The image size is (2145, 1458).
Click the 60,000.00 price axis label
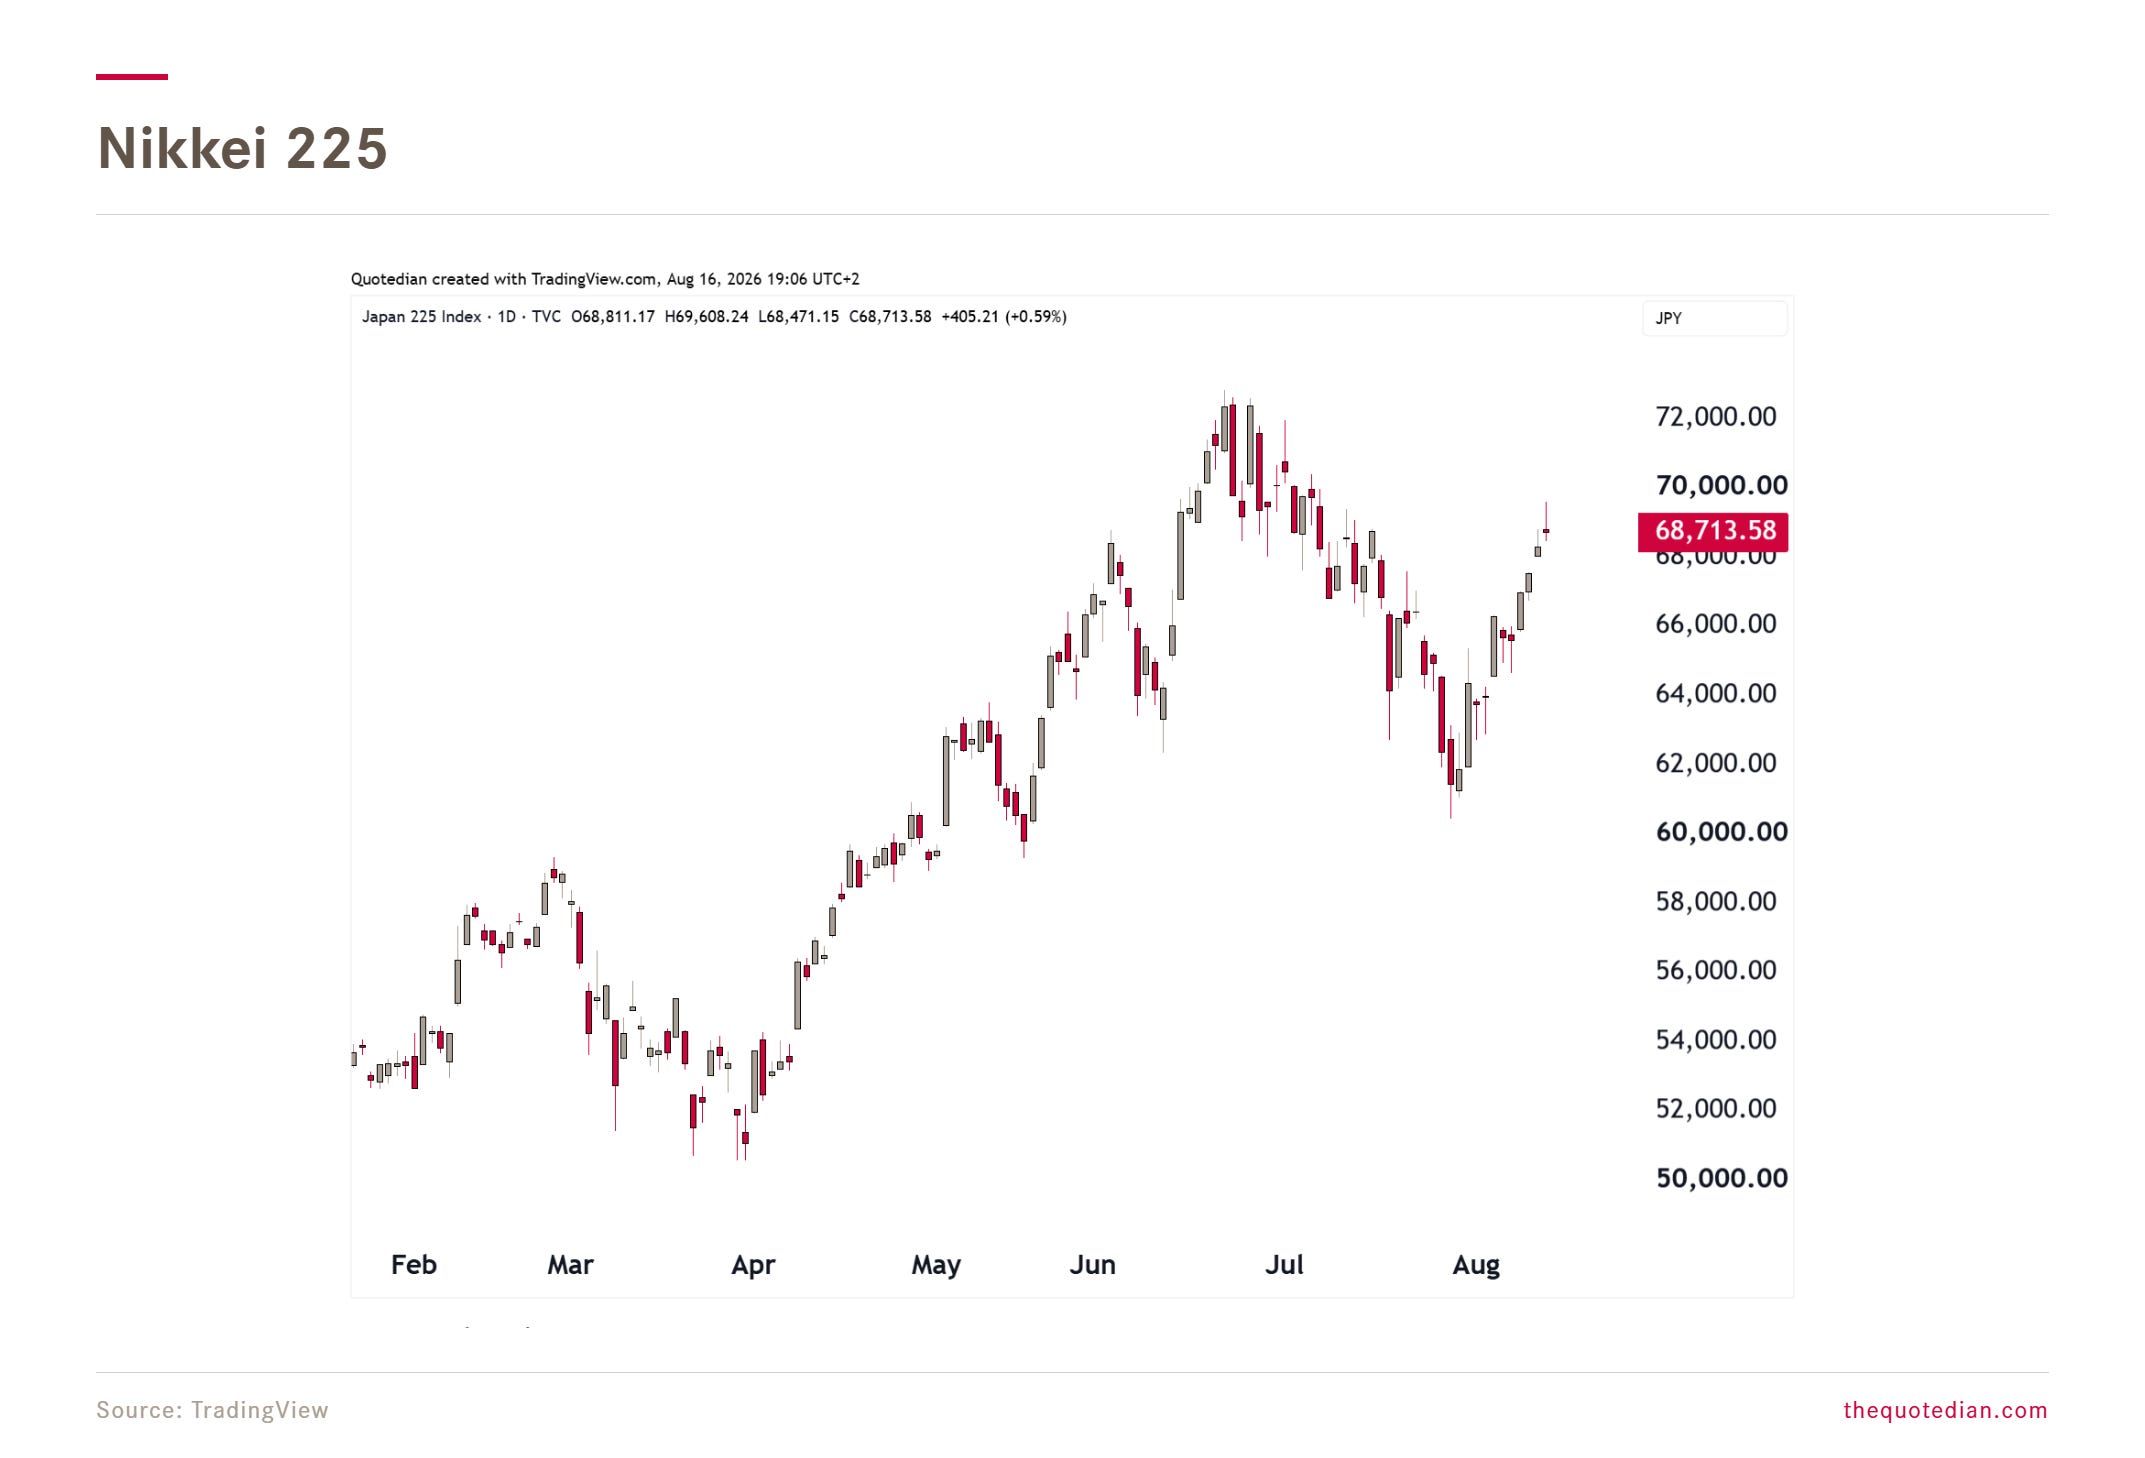pyautogui.click(x=1721, y=832)
